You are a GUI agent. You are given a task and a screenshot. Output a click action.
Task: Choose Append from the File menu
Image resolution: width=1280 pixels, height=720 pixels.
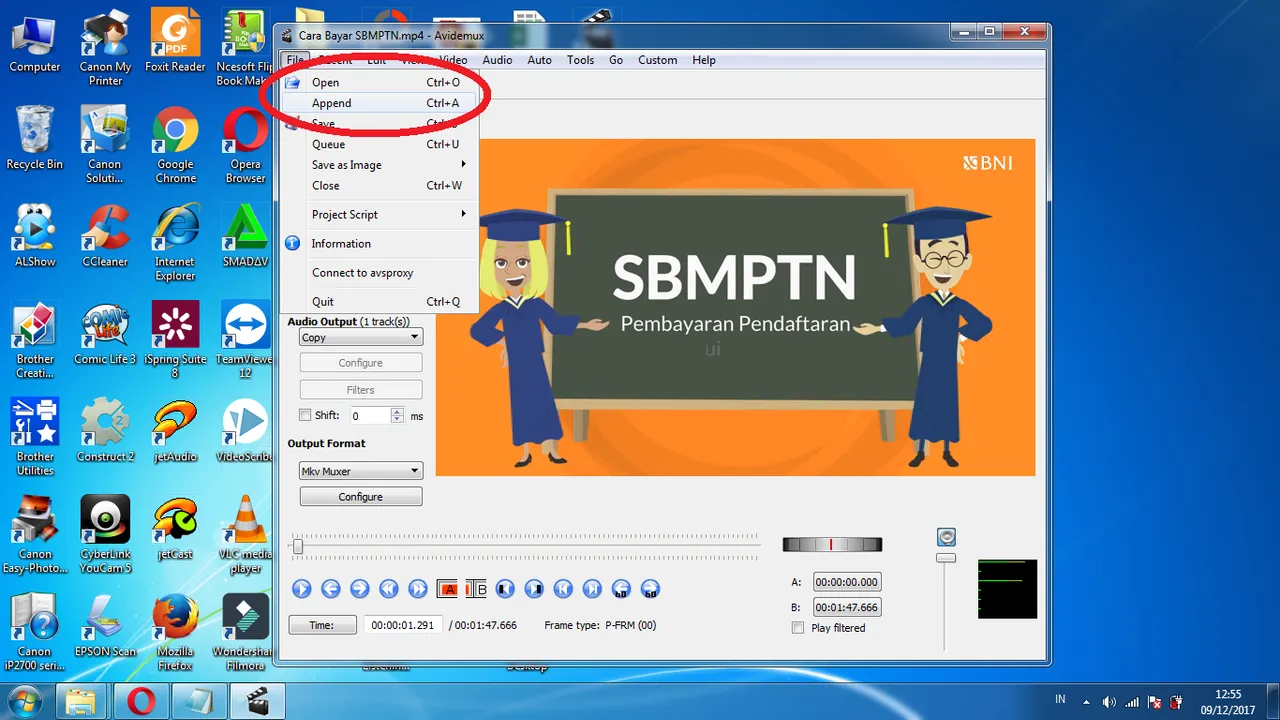pos(379,103)
